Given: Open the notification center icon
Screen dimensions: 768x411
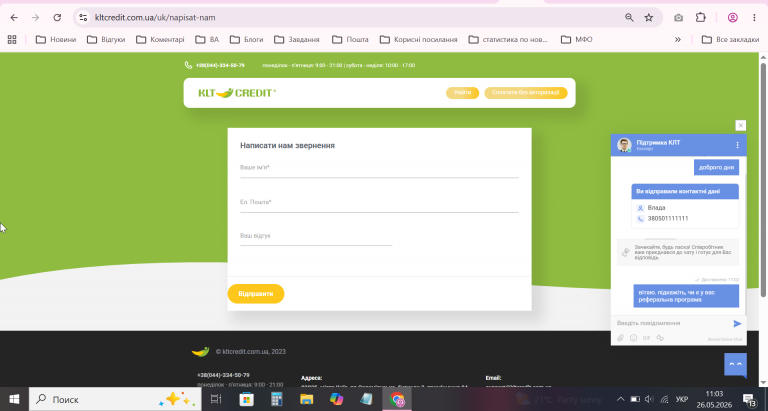Looking at the screenshot, I should coord(749,399).
